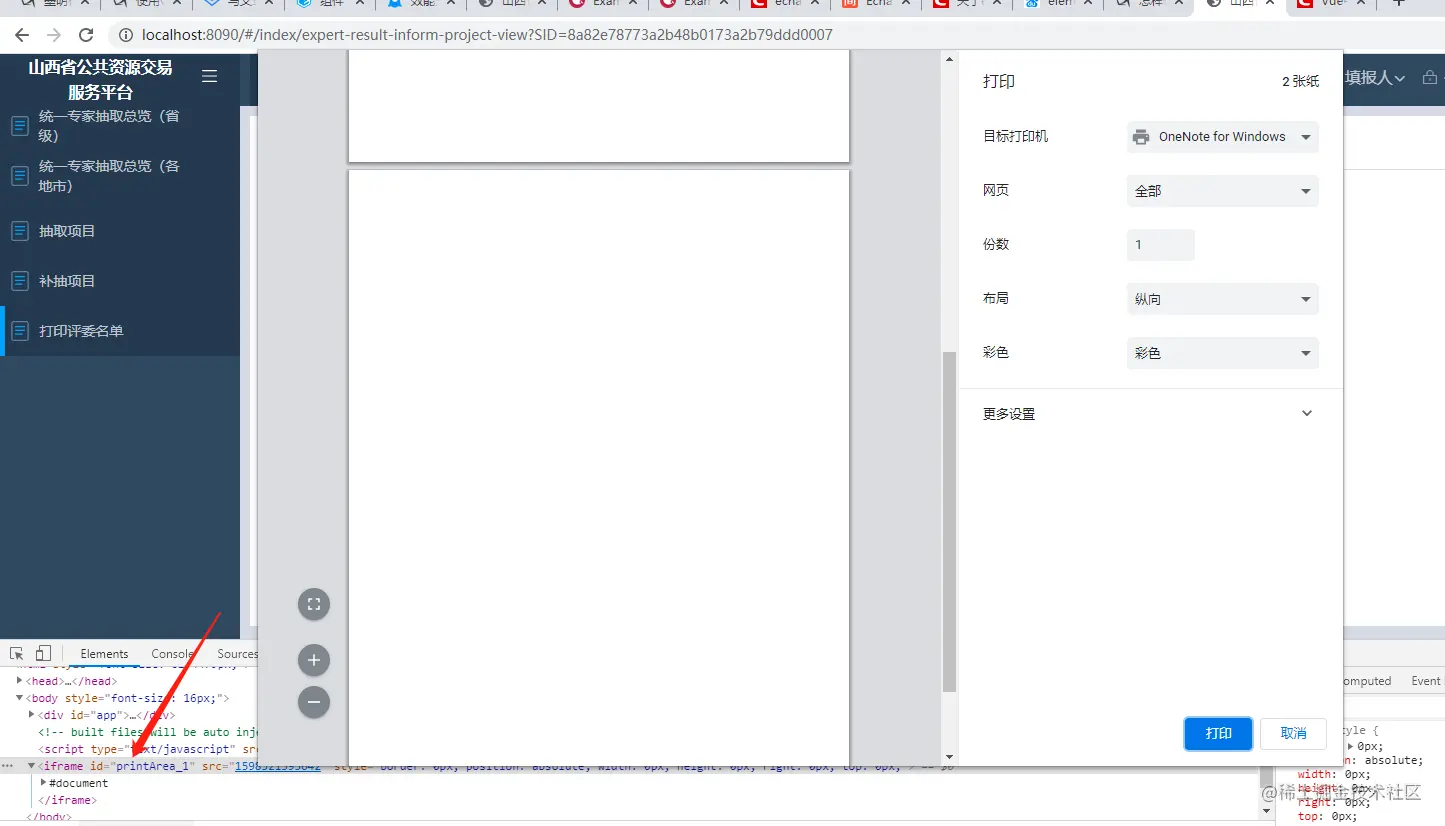Click the icon beside 打印评委名单
The height and width of the screenshot is (826, 1445).
point(19,331)
